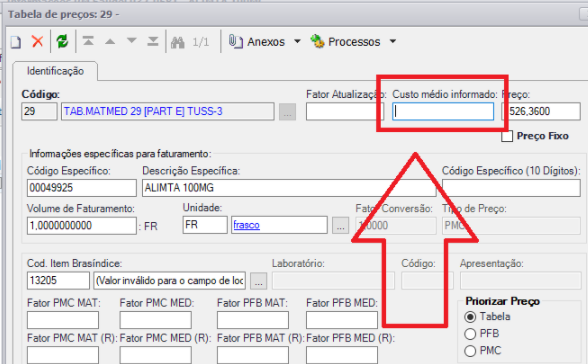
Task: Open the frasco link
Action: click(246, 225)
